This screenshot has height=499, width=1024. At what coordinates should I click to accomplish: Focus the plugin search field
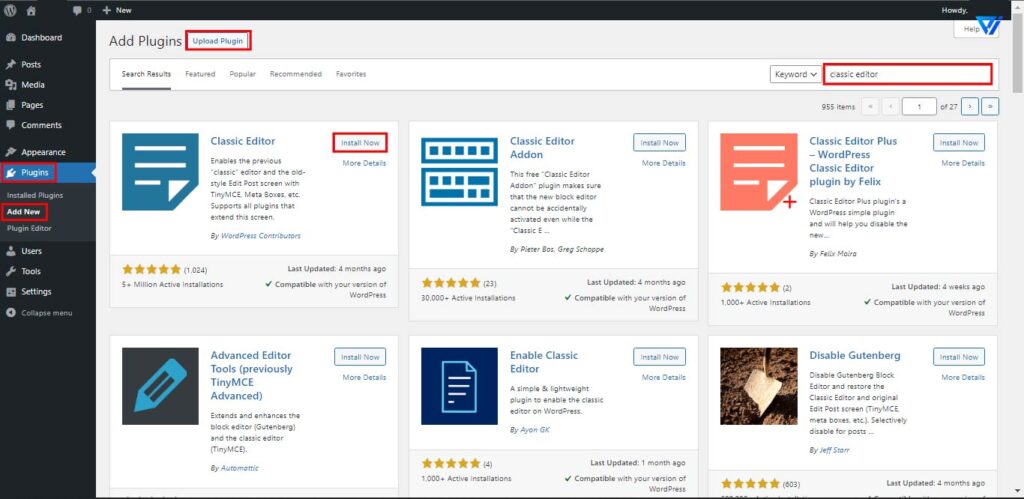908,74
